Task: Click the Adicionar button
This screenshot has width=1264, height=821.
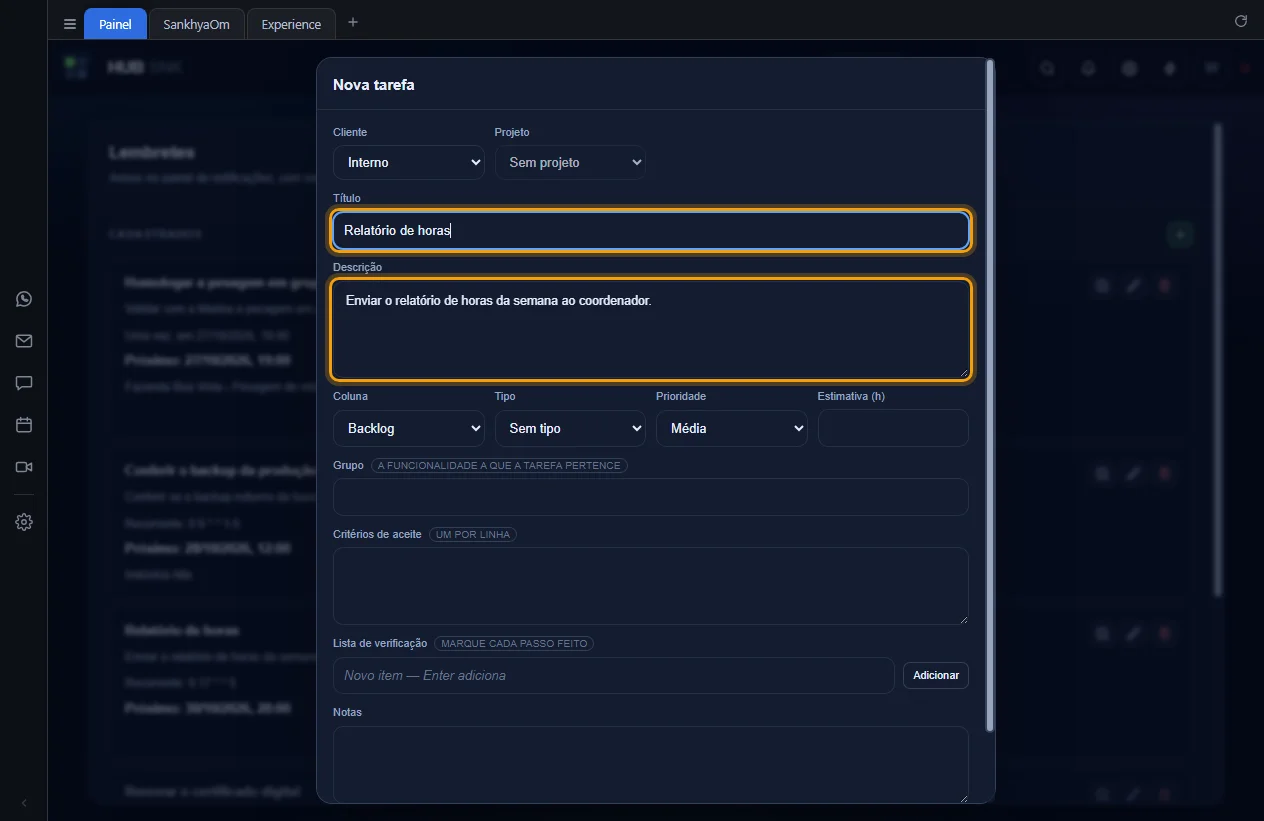Action: pyautogui.click(x=936, y=675)
